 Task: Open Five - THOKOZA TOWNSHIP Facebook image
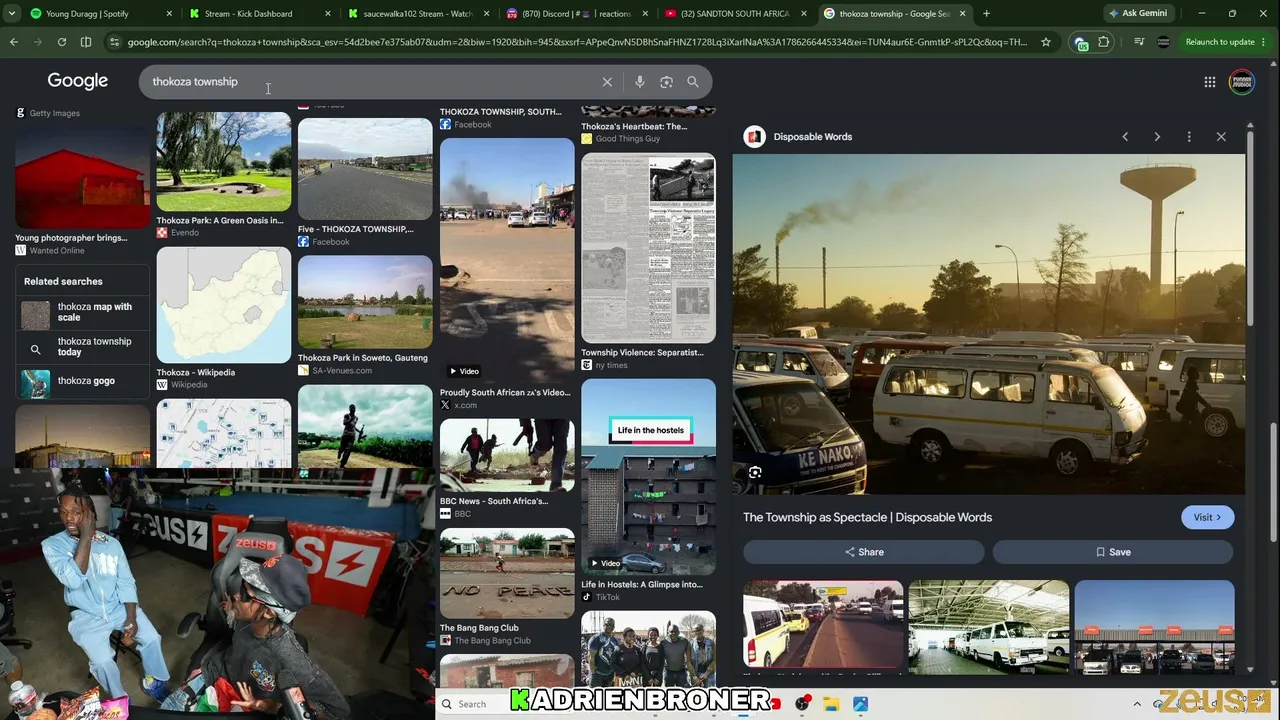(365, 169)
